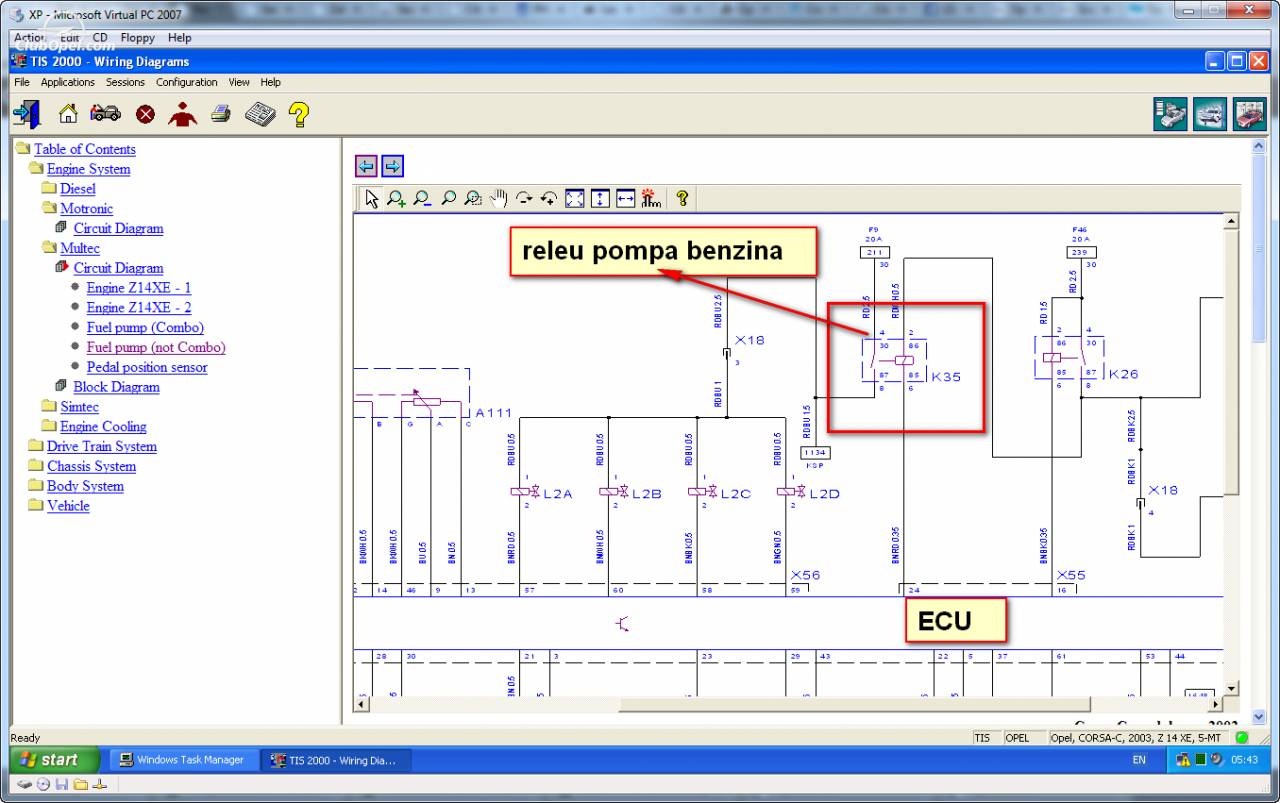1280x803 pixels.
Task: Open Circuit Diagram under Motronic
Action: tap(118, 228)
